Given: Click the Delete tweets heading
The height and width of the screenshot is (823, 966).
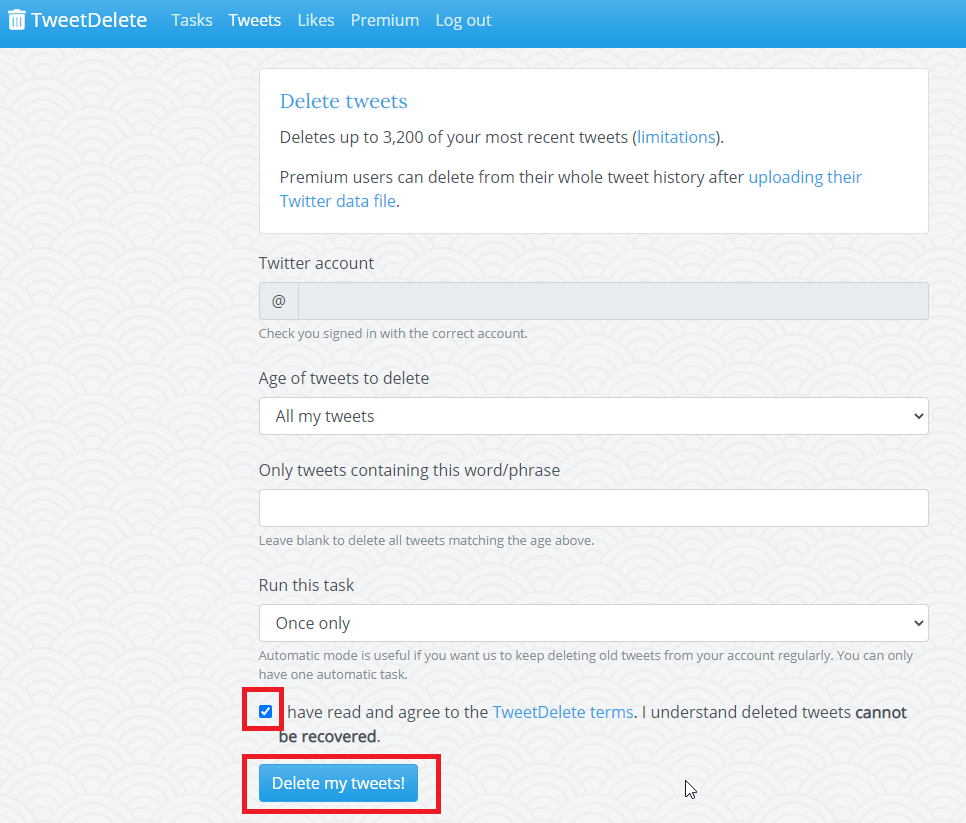Looking at the screenshot, I should click(x=344, y=101).
